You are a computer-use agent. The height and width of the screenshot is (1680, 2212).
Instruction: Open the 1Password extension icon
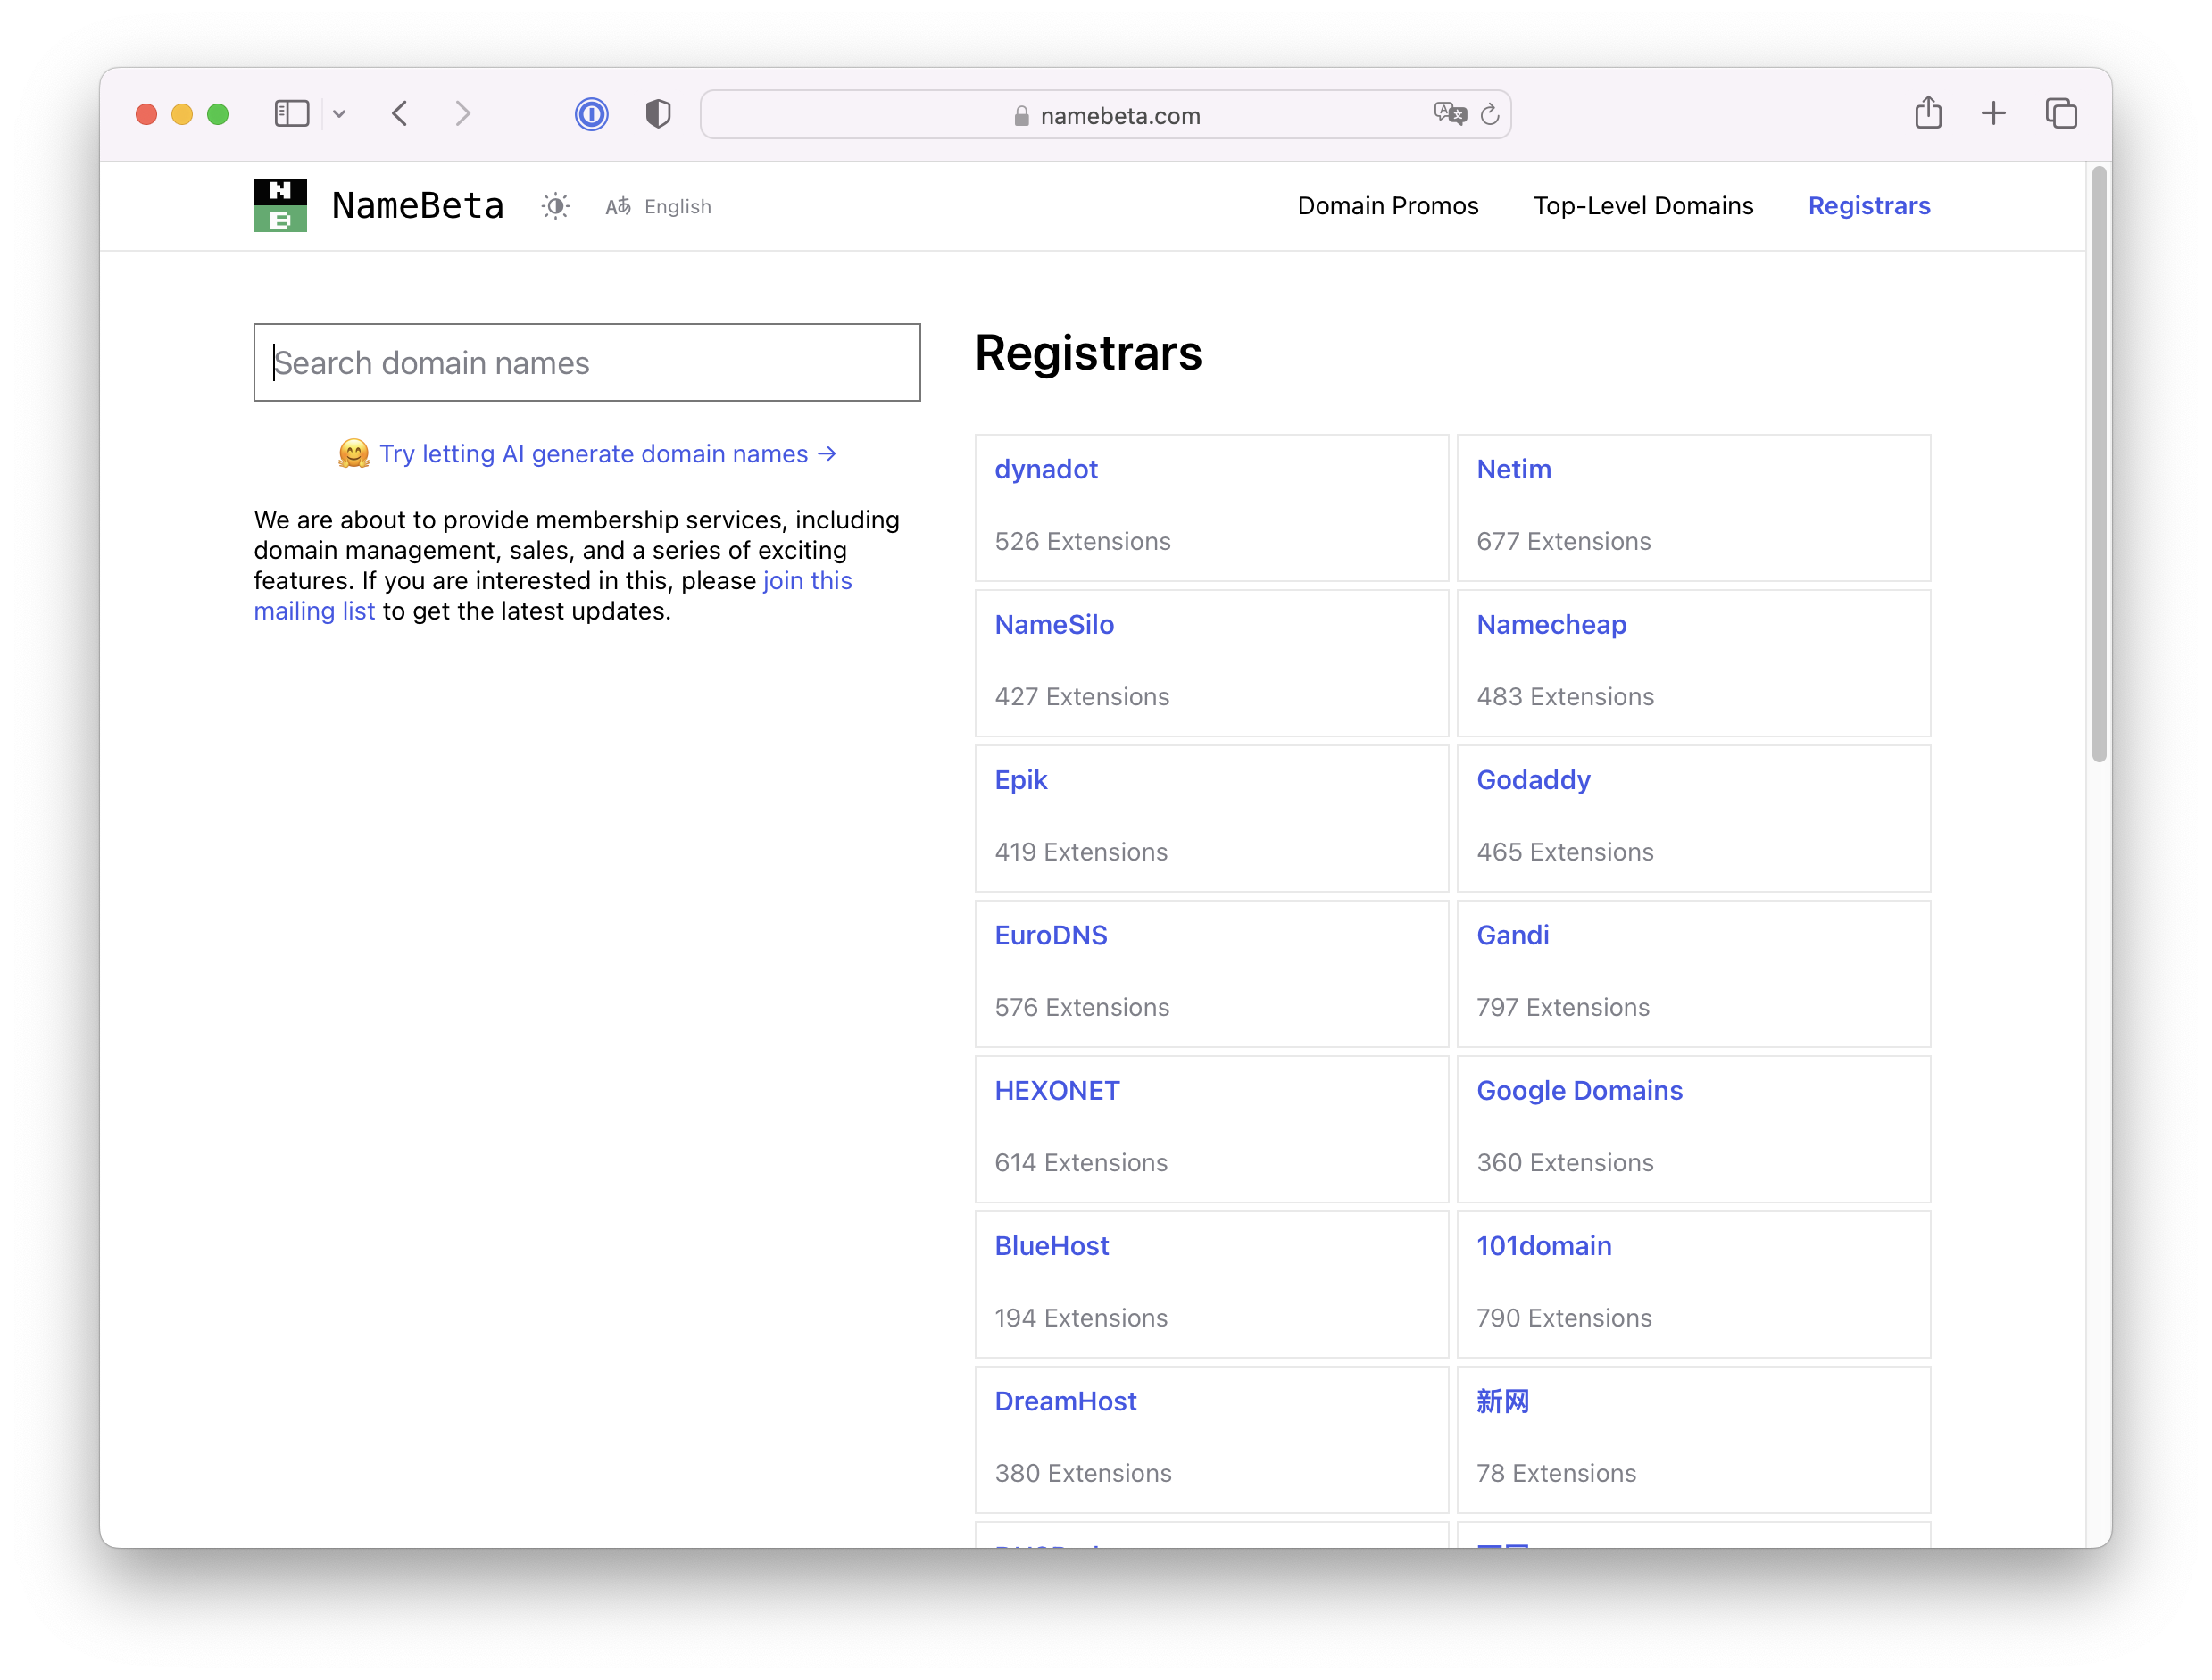tap(591, 114)
